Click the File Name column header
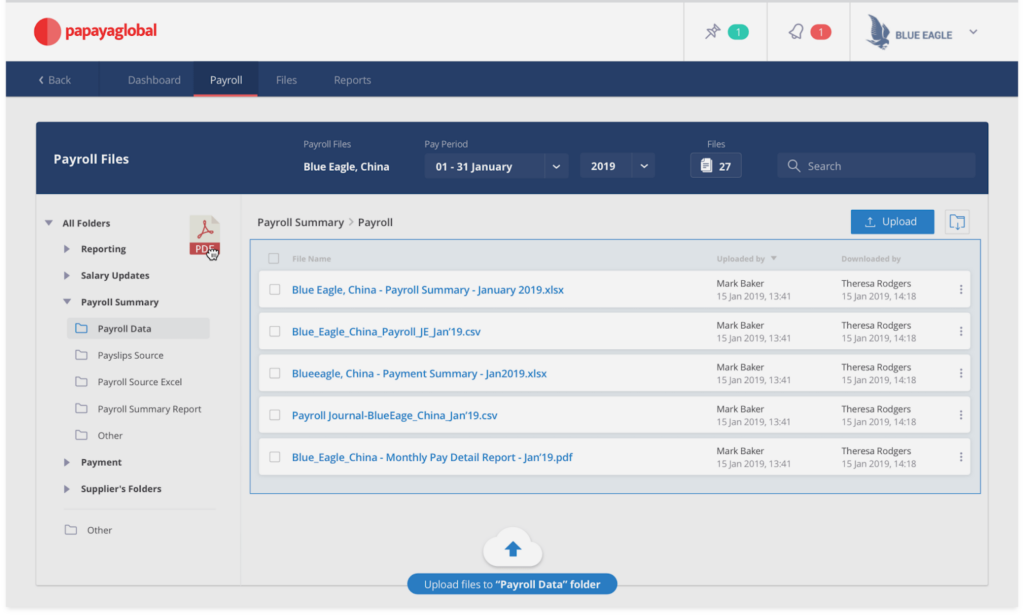This screenshot has width=1024, height=616. (x=311, y=259)
